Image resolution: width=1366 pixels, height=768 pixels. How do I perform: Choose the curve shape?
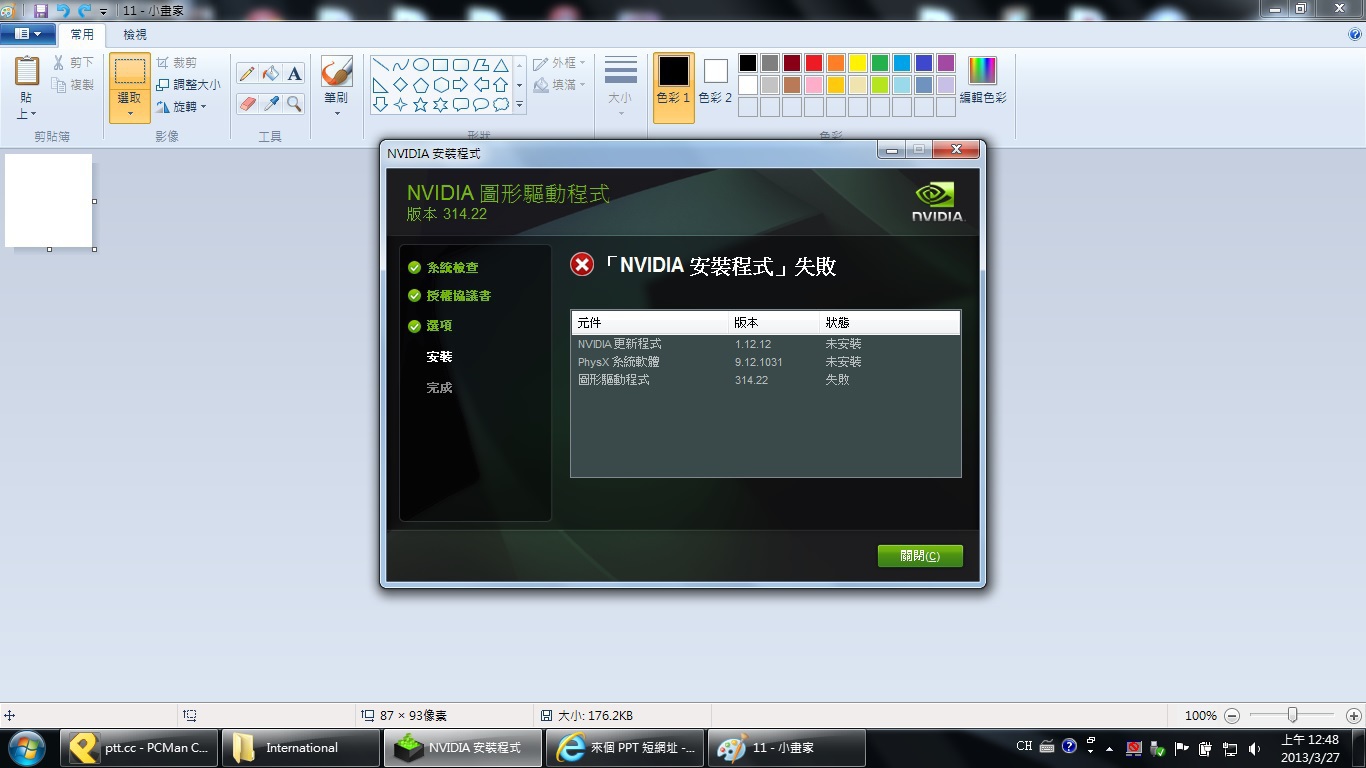401,65
